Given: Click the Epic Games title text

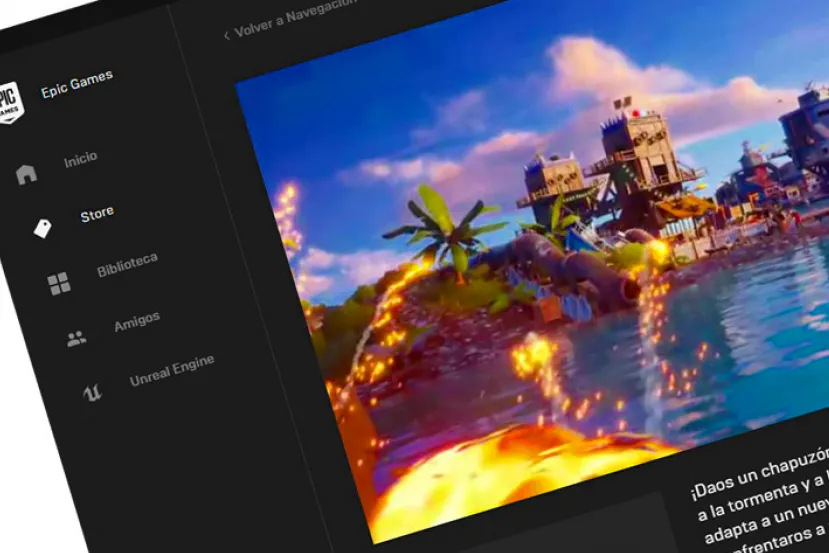Looking at the screenshot, I should (x=77, y=84).
